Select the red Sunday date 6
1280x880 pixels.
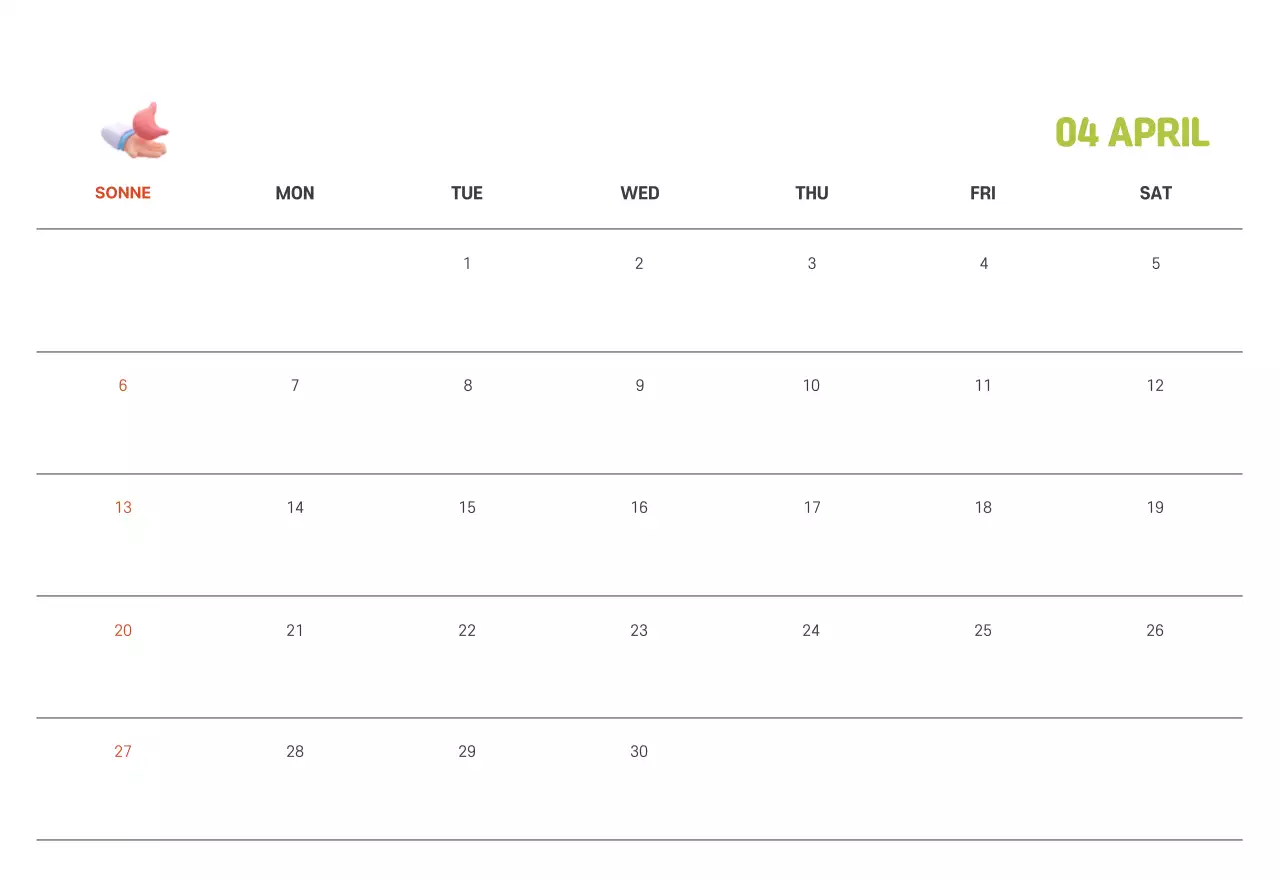[x=123, y=385]
